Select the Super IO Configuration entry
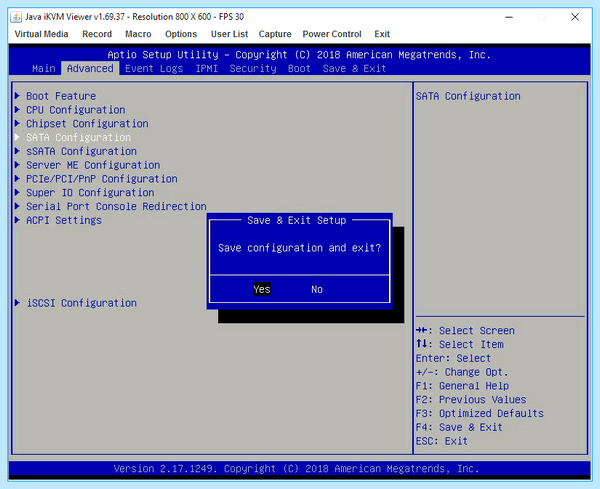Screen dimensions: 600x489 click(x=90, y=192)
